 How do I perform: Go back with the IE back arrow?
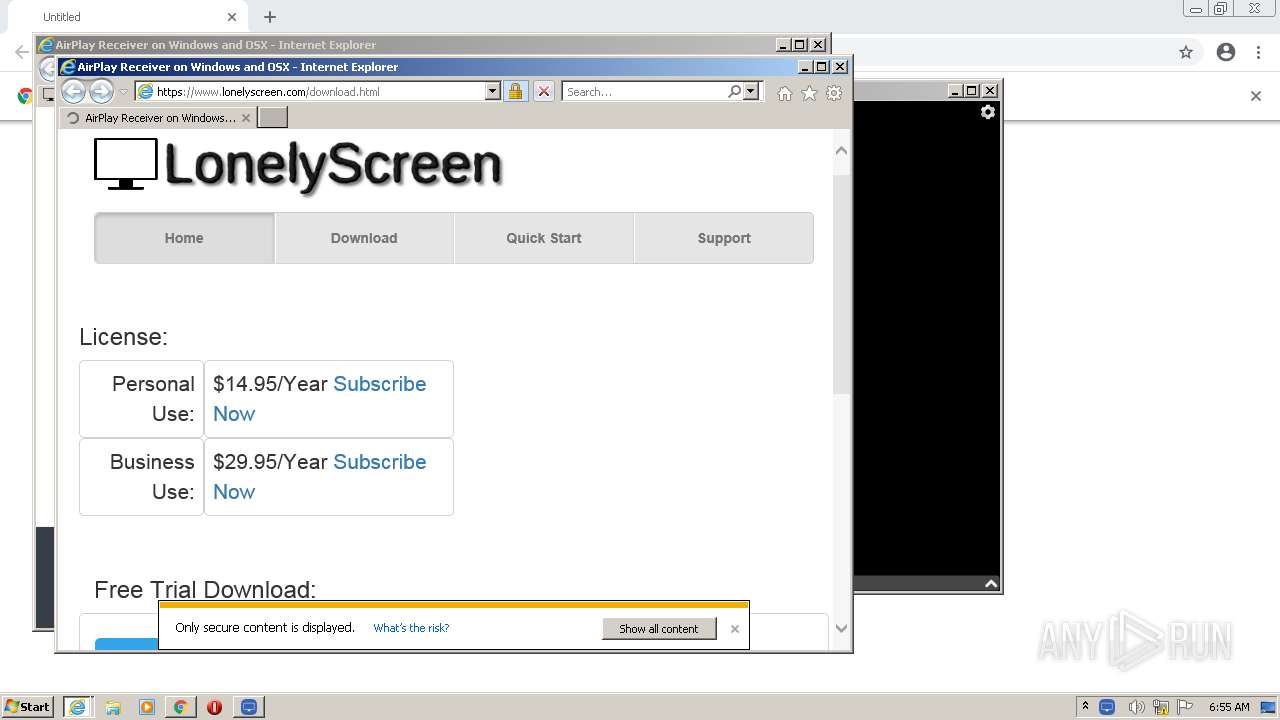[x=73, y=92]
